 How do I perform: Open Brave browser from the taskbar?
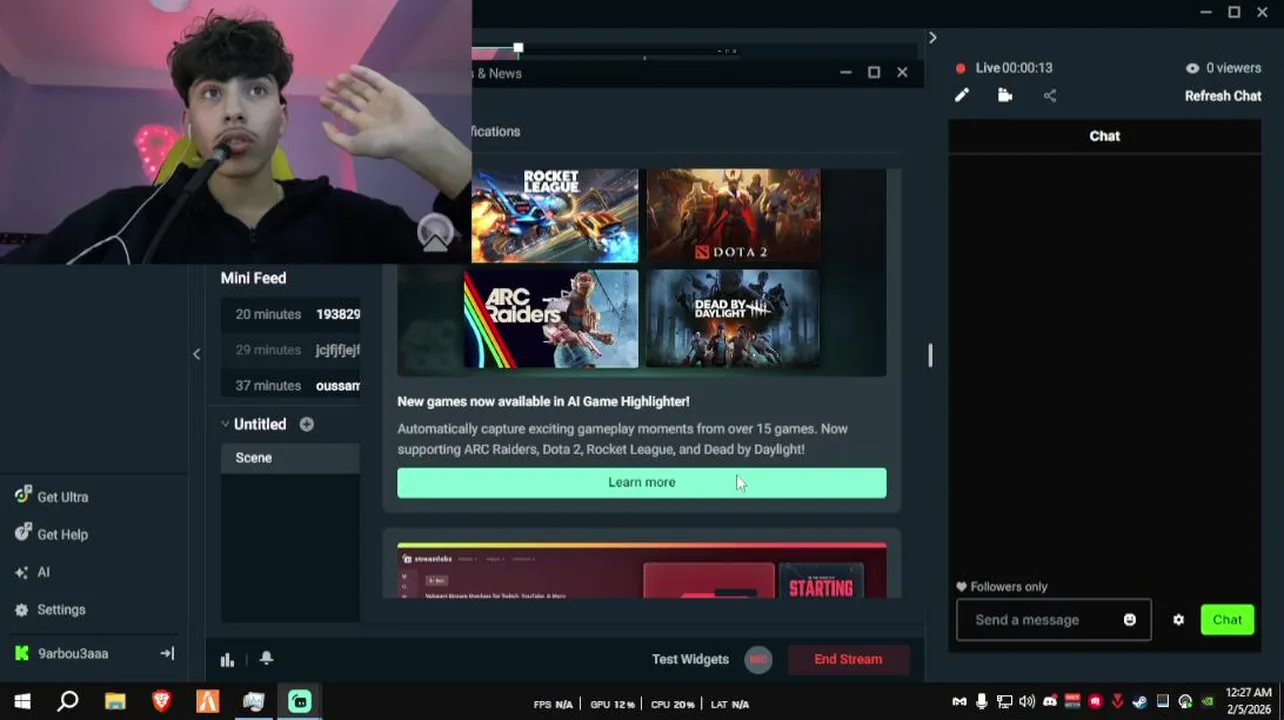(161, 702)
